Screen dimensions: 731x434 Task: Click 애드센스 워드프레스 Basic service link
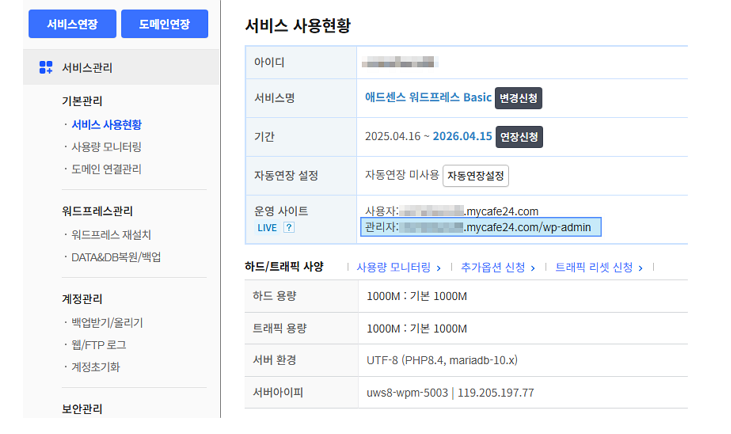(x=428, y=97)
